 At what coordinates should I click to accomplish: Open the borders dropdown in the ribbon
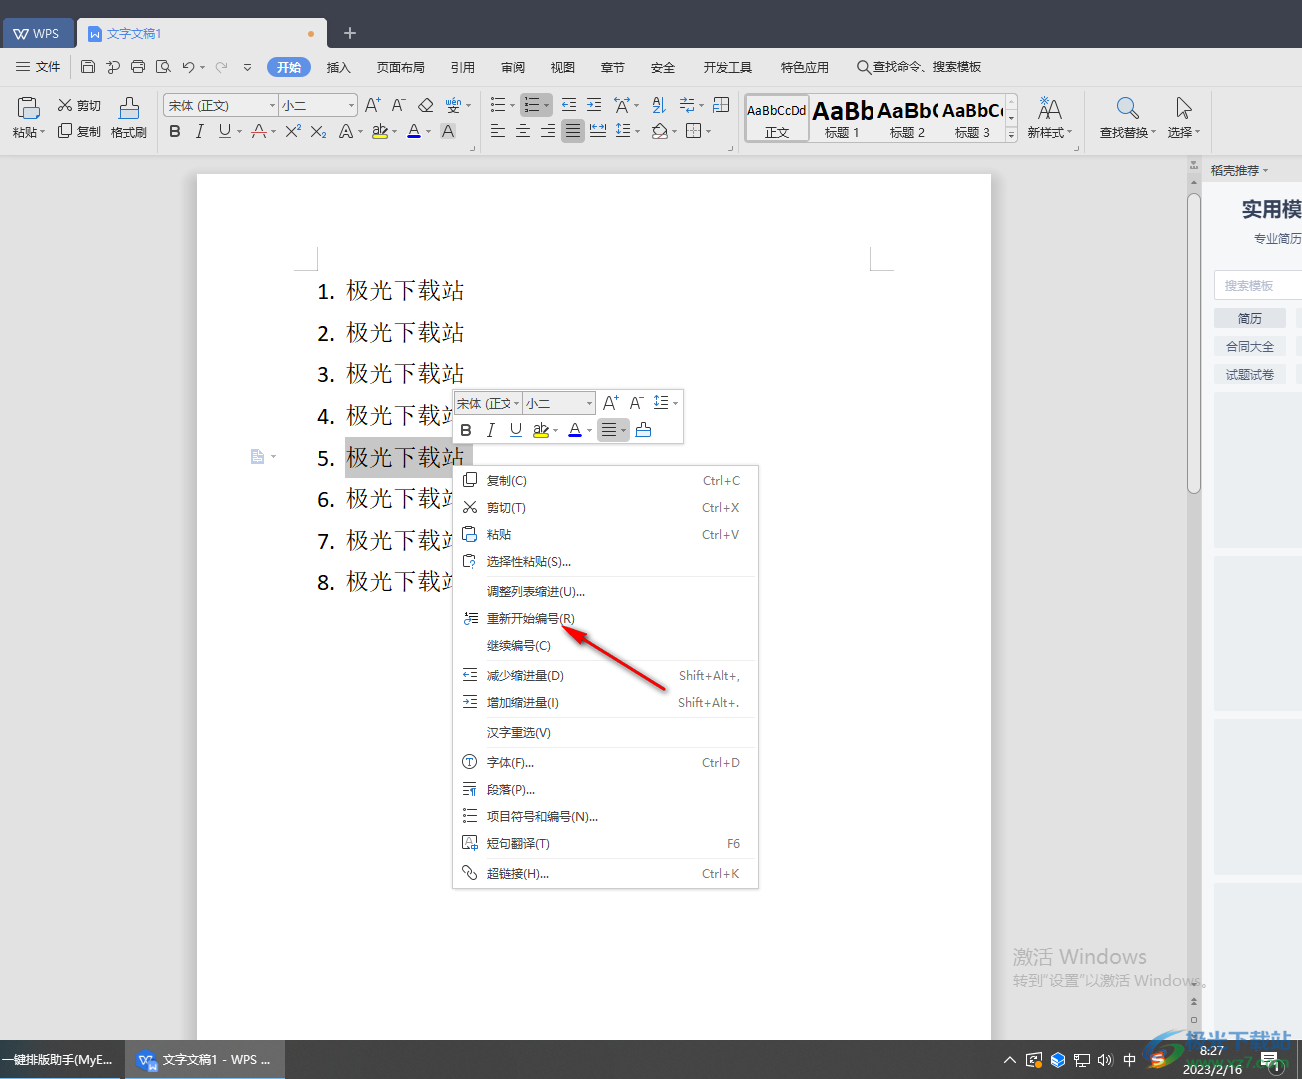[708, 131]
